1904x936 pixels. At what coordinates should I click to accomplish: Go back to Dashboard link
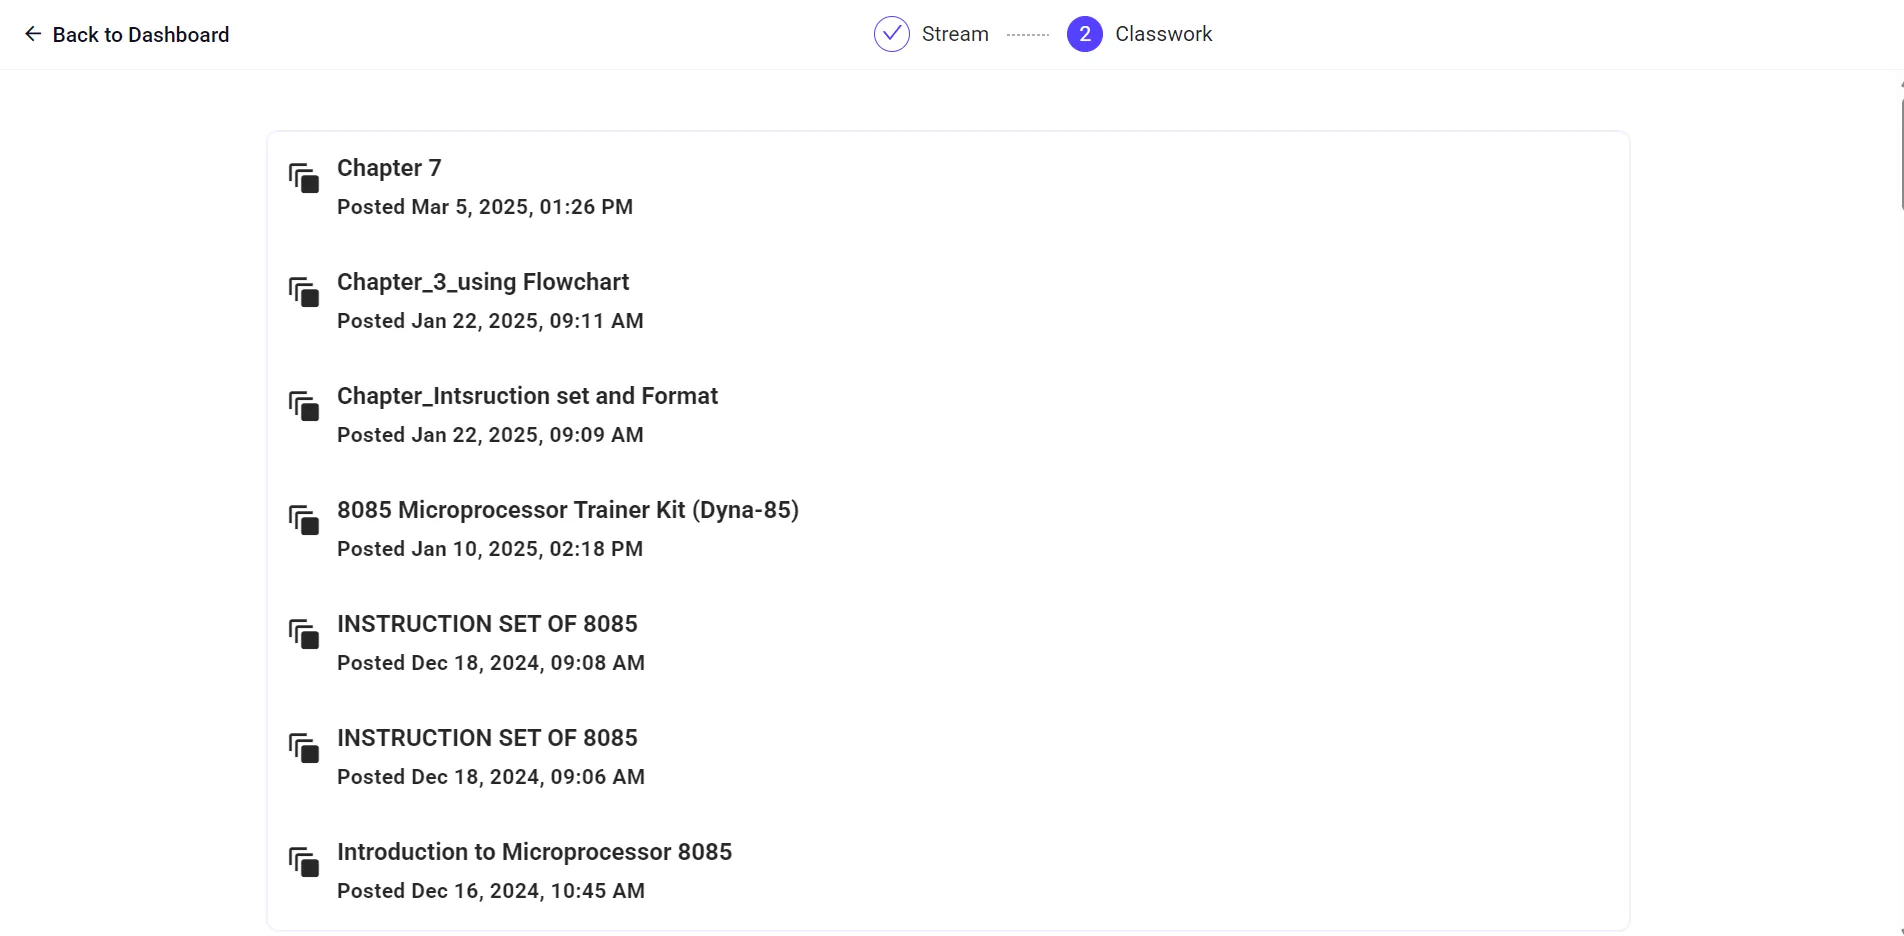click(140, 35)
